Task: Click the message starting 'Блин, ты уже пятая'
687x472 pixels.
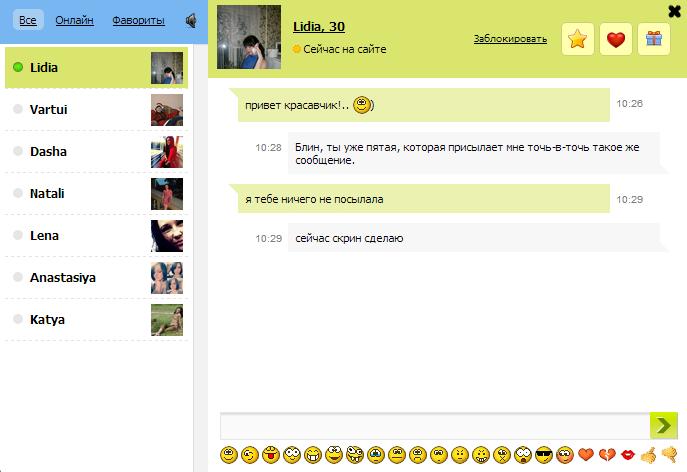Action: 474,153
